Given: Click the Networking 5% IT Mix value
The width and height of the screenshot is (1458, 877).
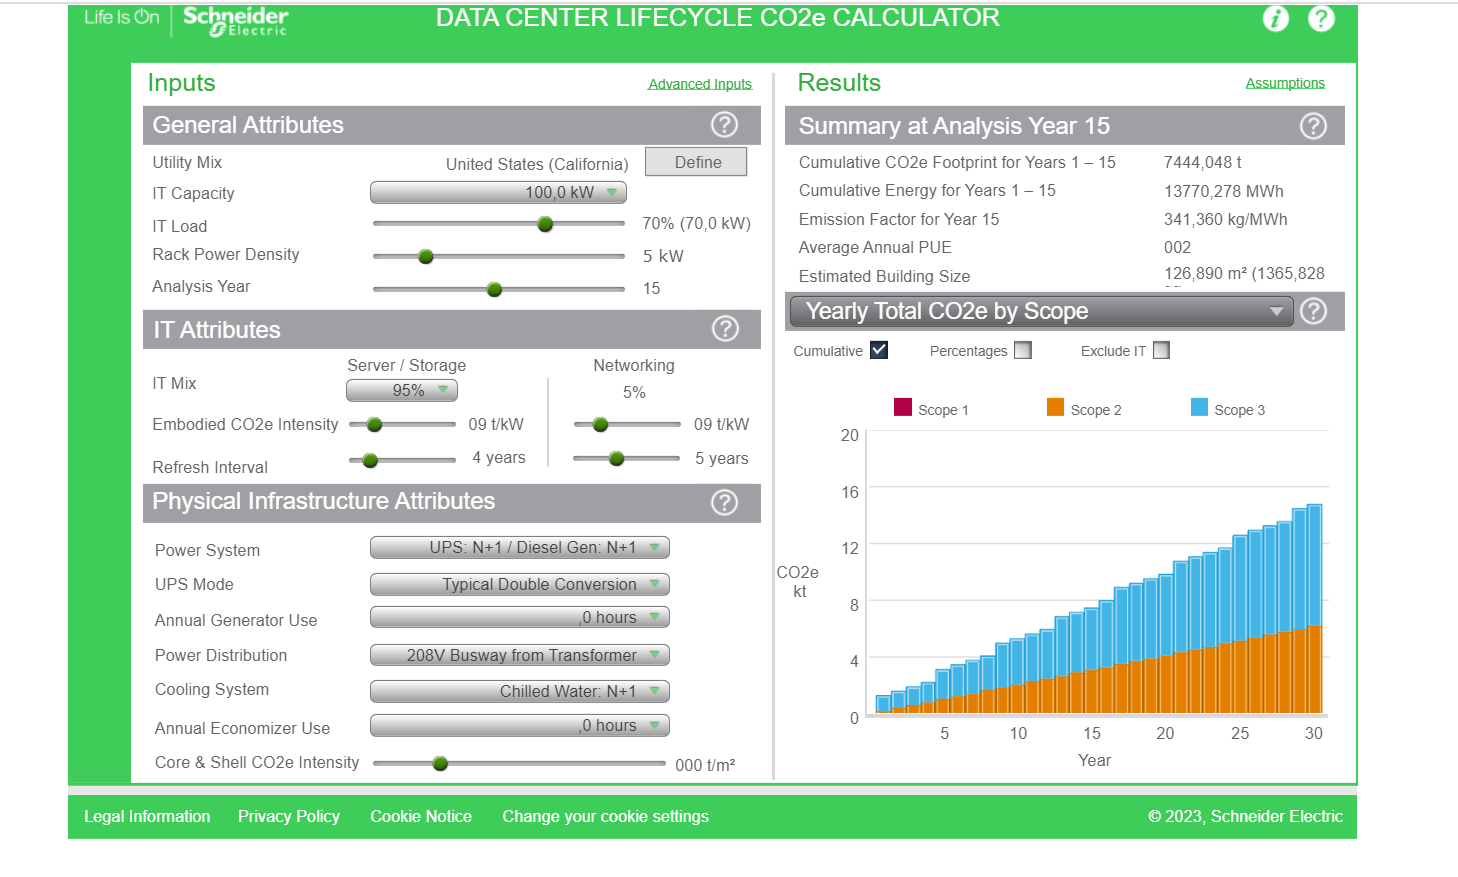Looking at the screenshot, I should click(x=634, y=392).
